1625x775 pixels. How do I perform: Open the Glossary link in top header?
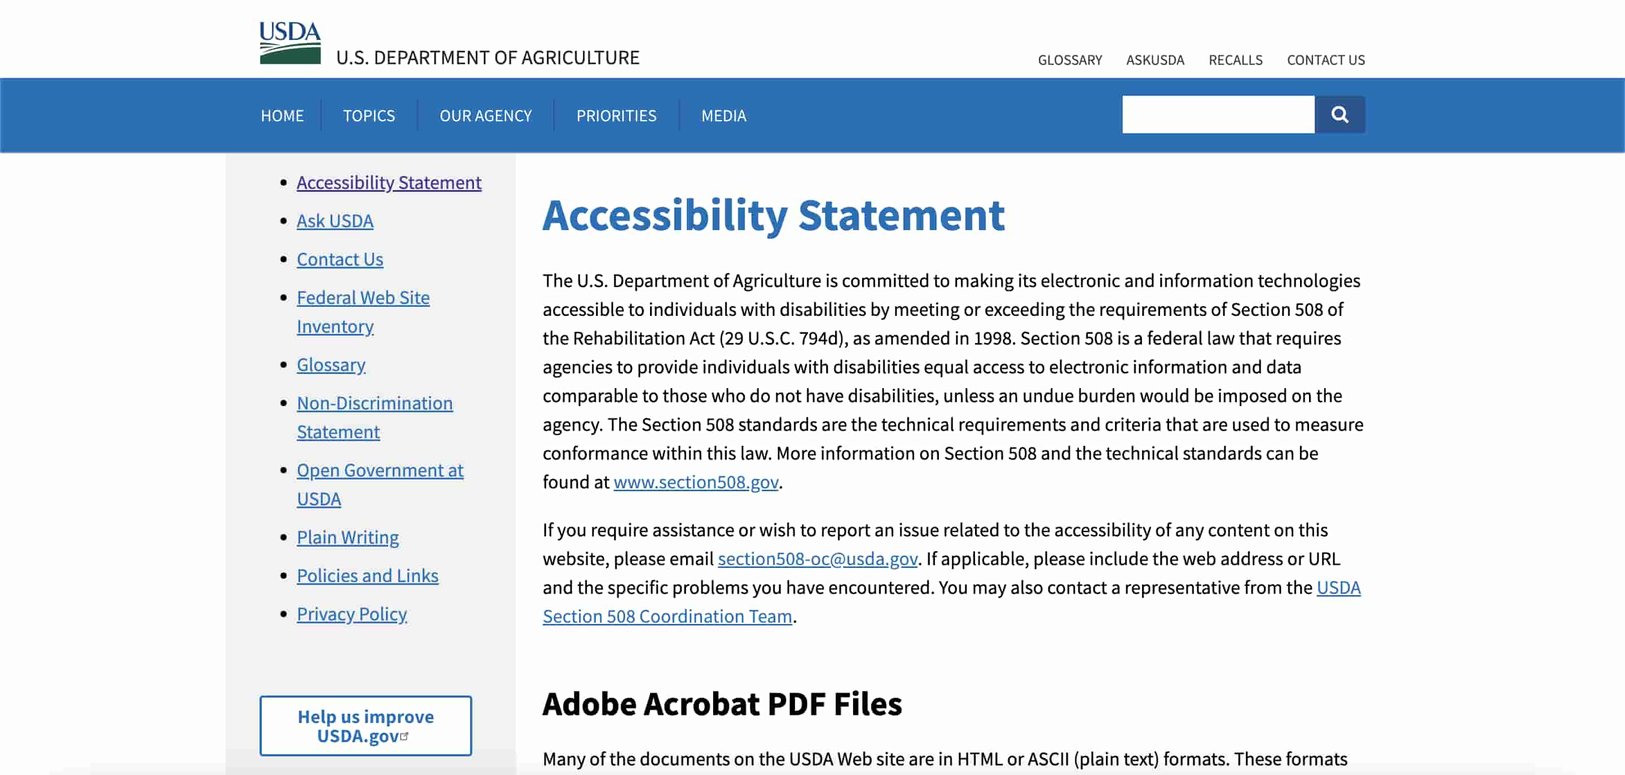coord(1069,60)
